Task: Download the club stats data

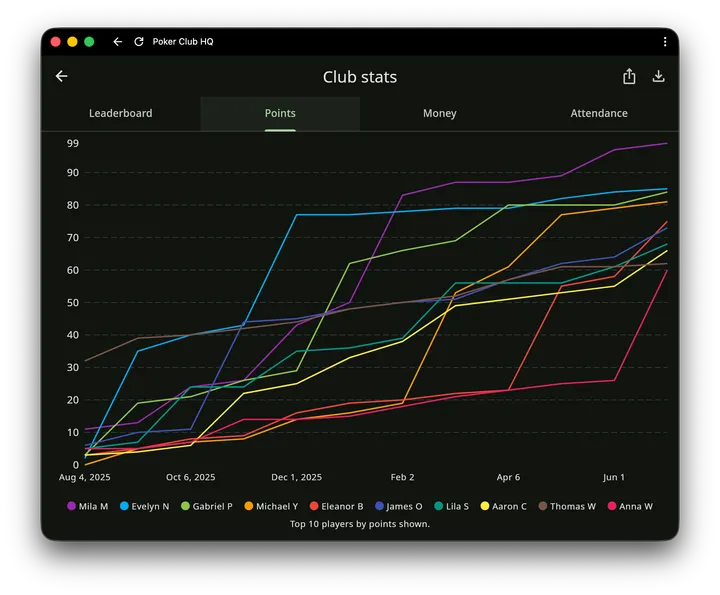Action: [658, 76]
